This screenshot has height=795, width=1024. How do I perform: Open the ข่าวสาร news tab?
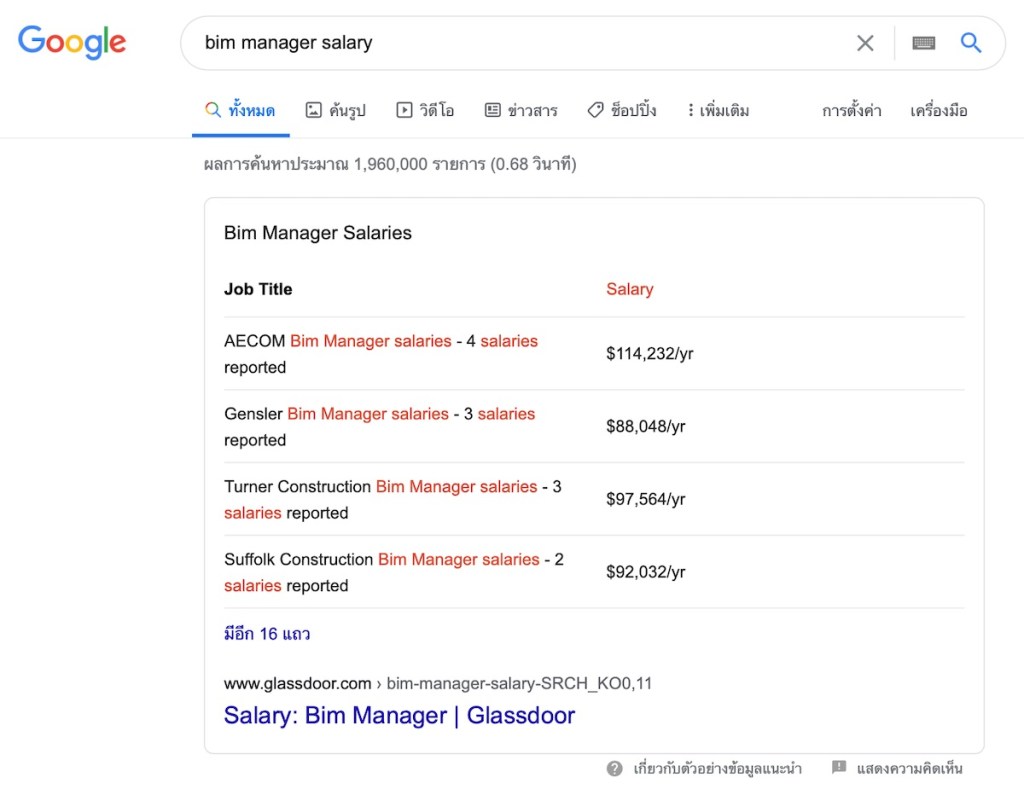[521, 111]
